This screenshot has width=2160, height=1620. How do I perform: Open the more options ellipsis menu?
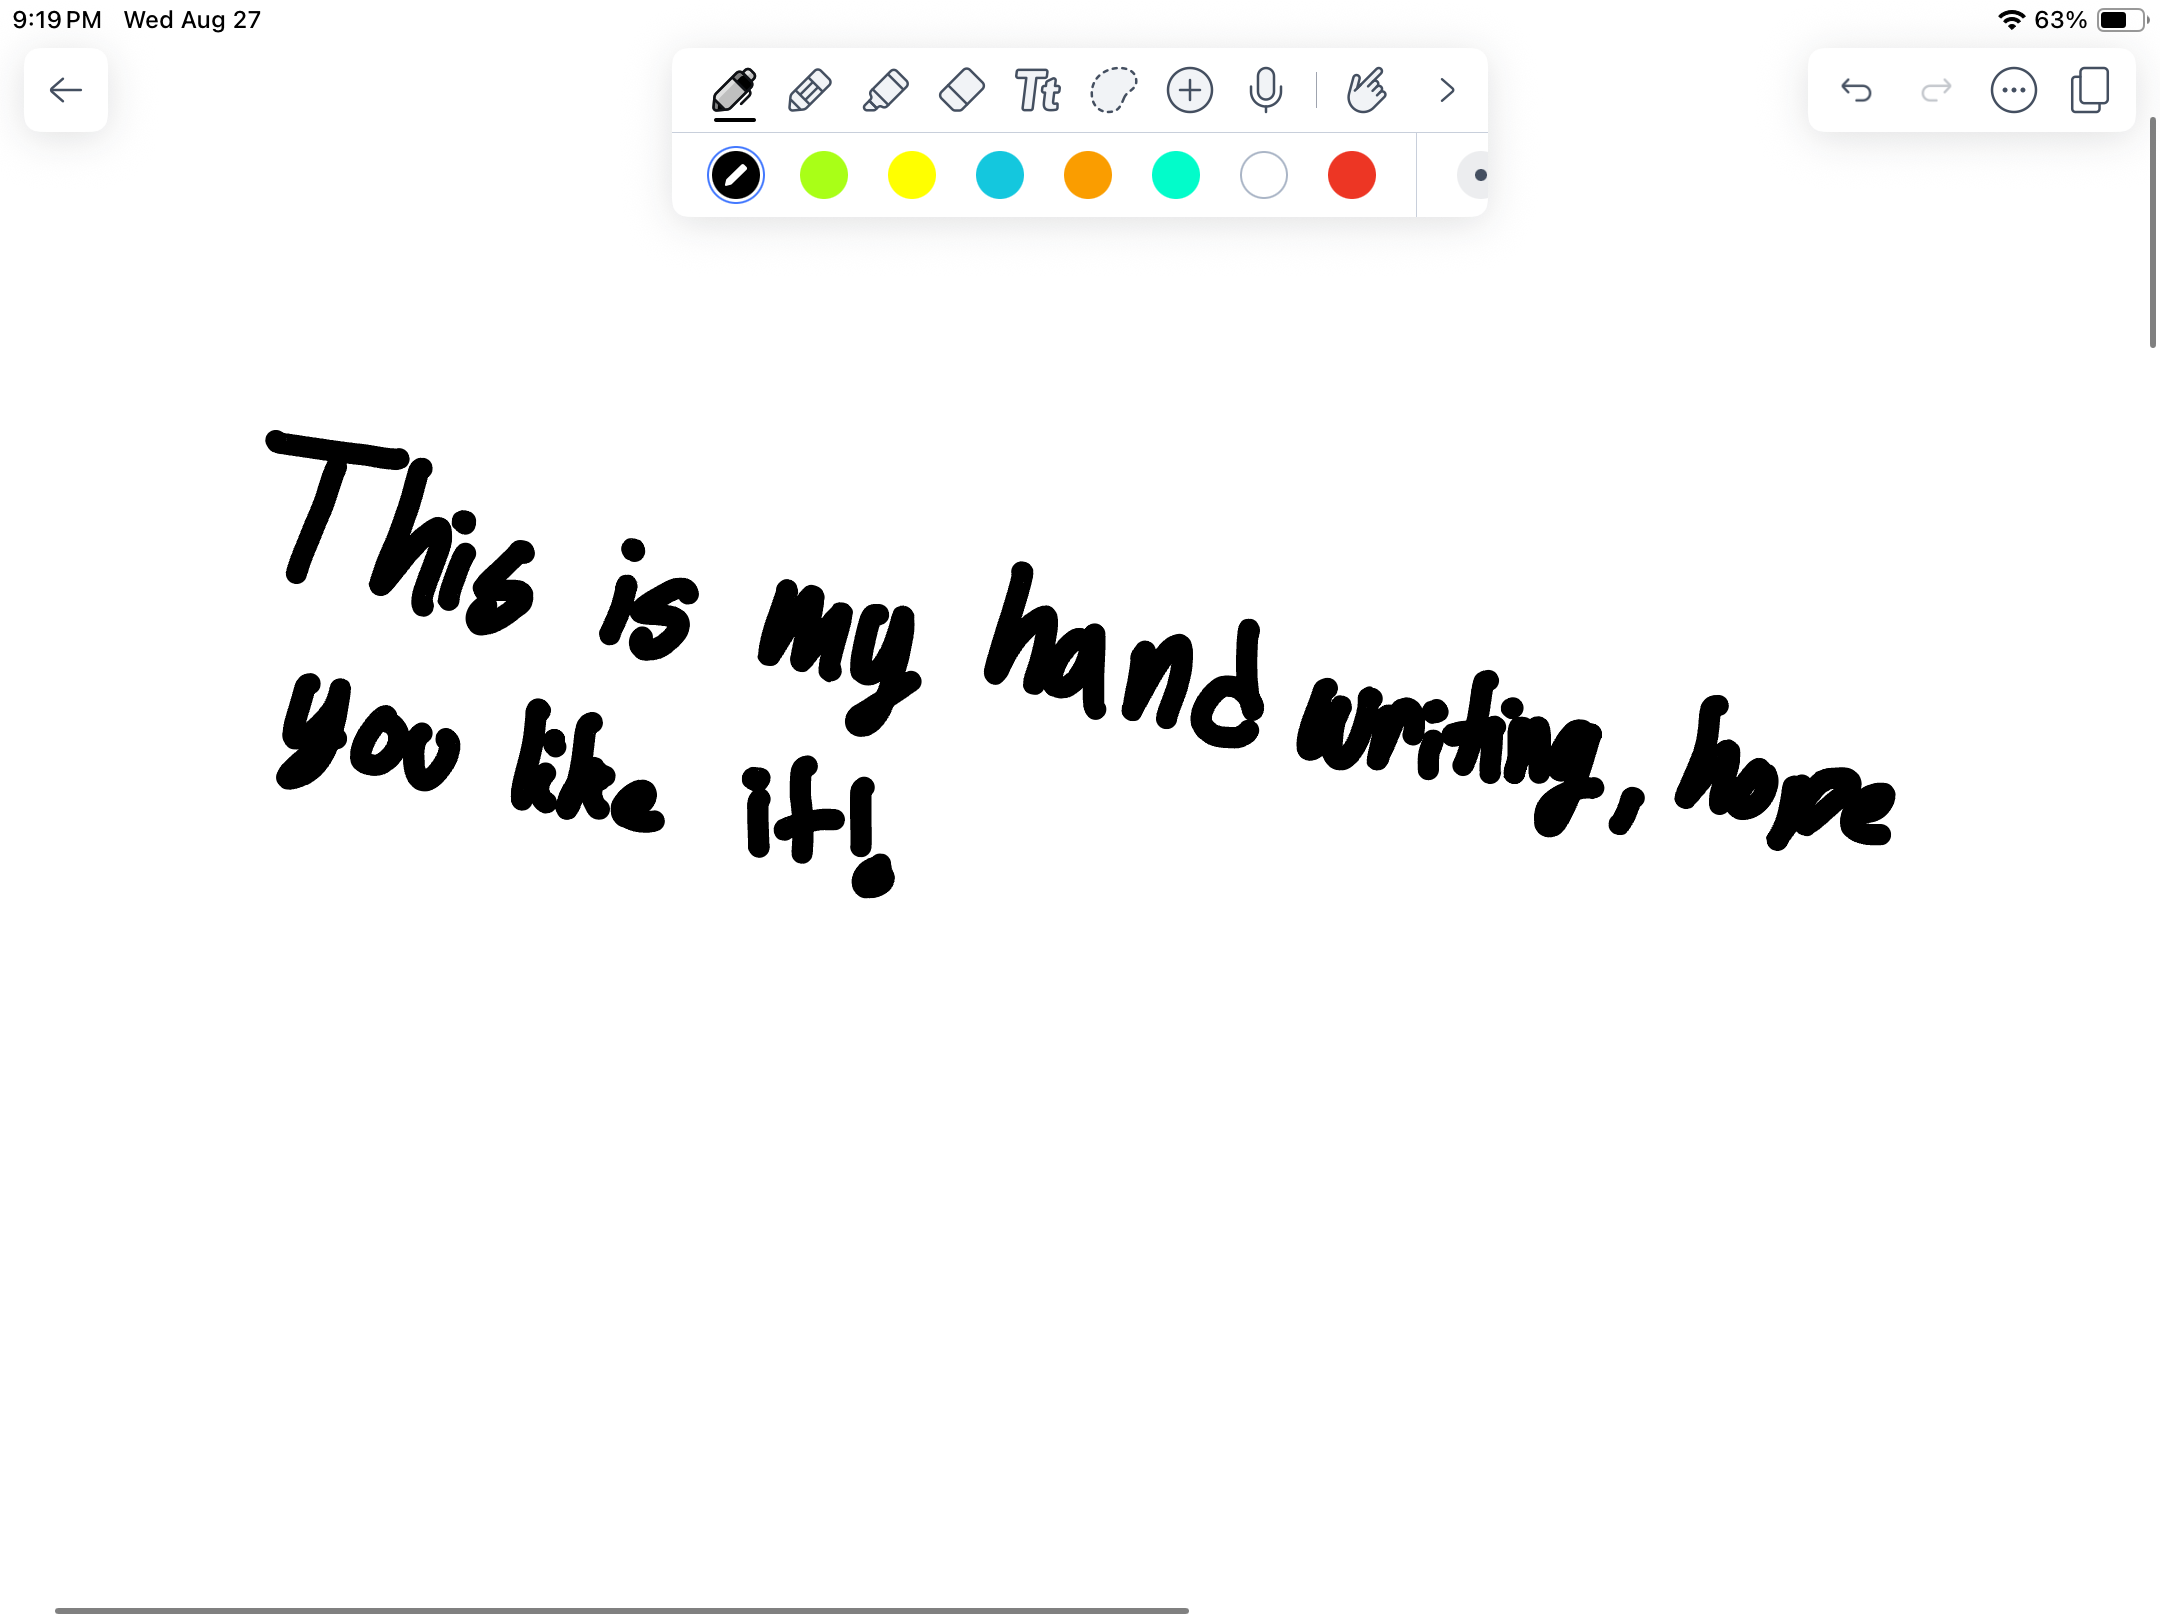pyautogui.click(x=2014, y=90)
